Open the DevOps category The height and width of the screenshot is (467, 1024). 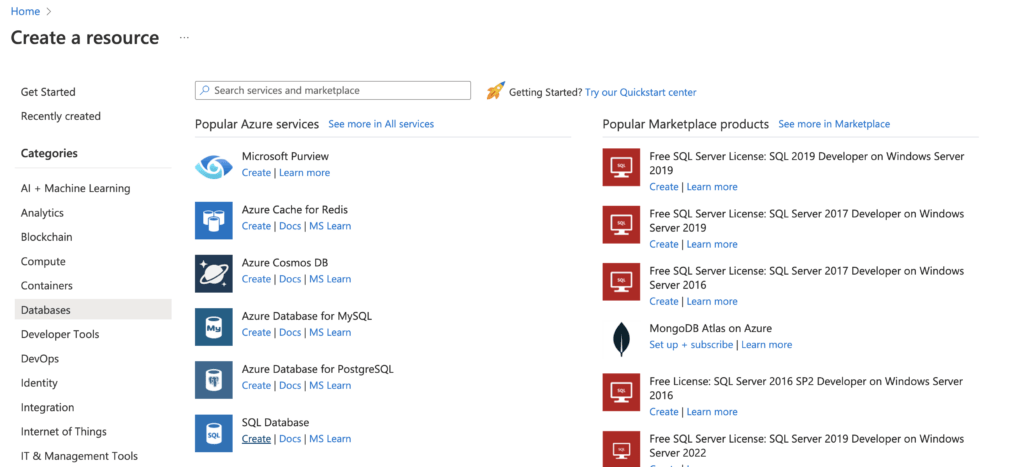40,359
